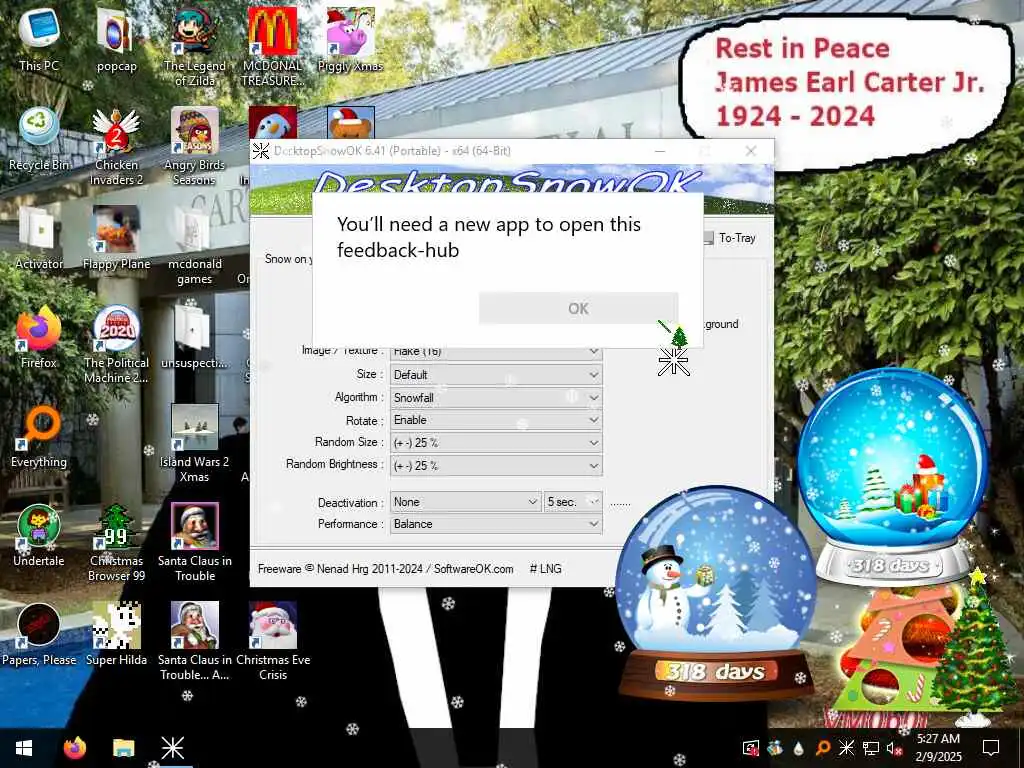The width and height of the screenshot is (1024, 768).
Task: Open Santa Claus in Trouble... A... shortcut
Action: coord(195,641)
